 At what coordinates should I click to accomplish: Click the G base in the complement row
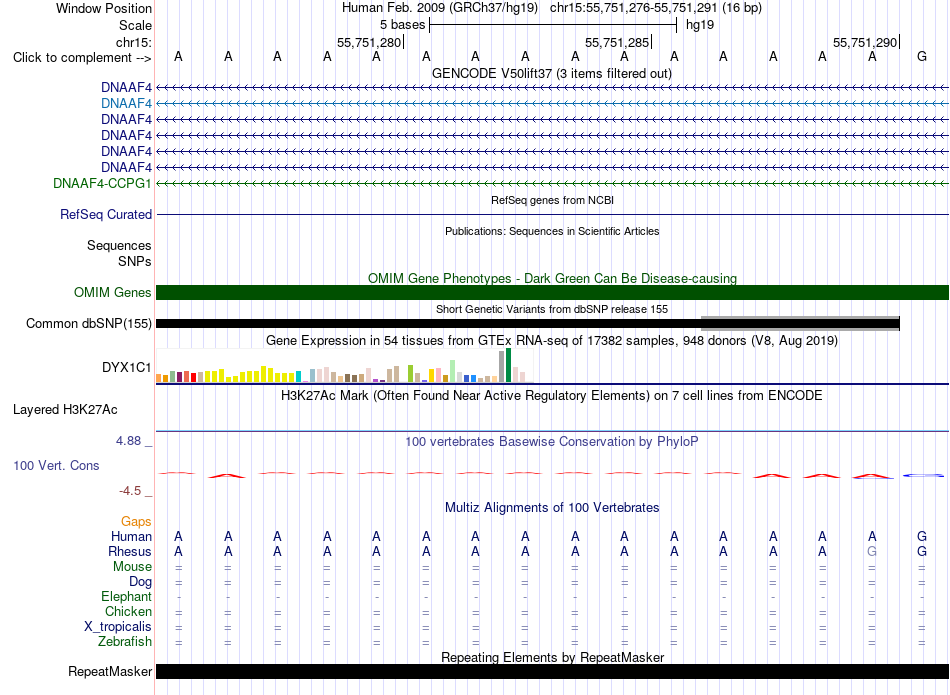[x=922, y=56]
